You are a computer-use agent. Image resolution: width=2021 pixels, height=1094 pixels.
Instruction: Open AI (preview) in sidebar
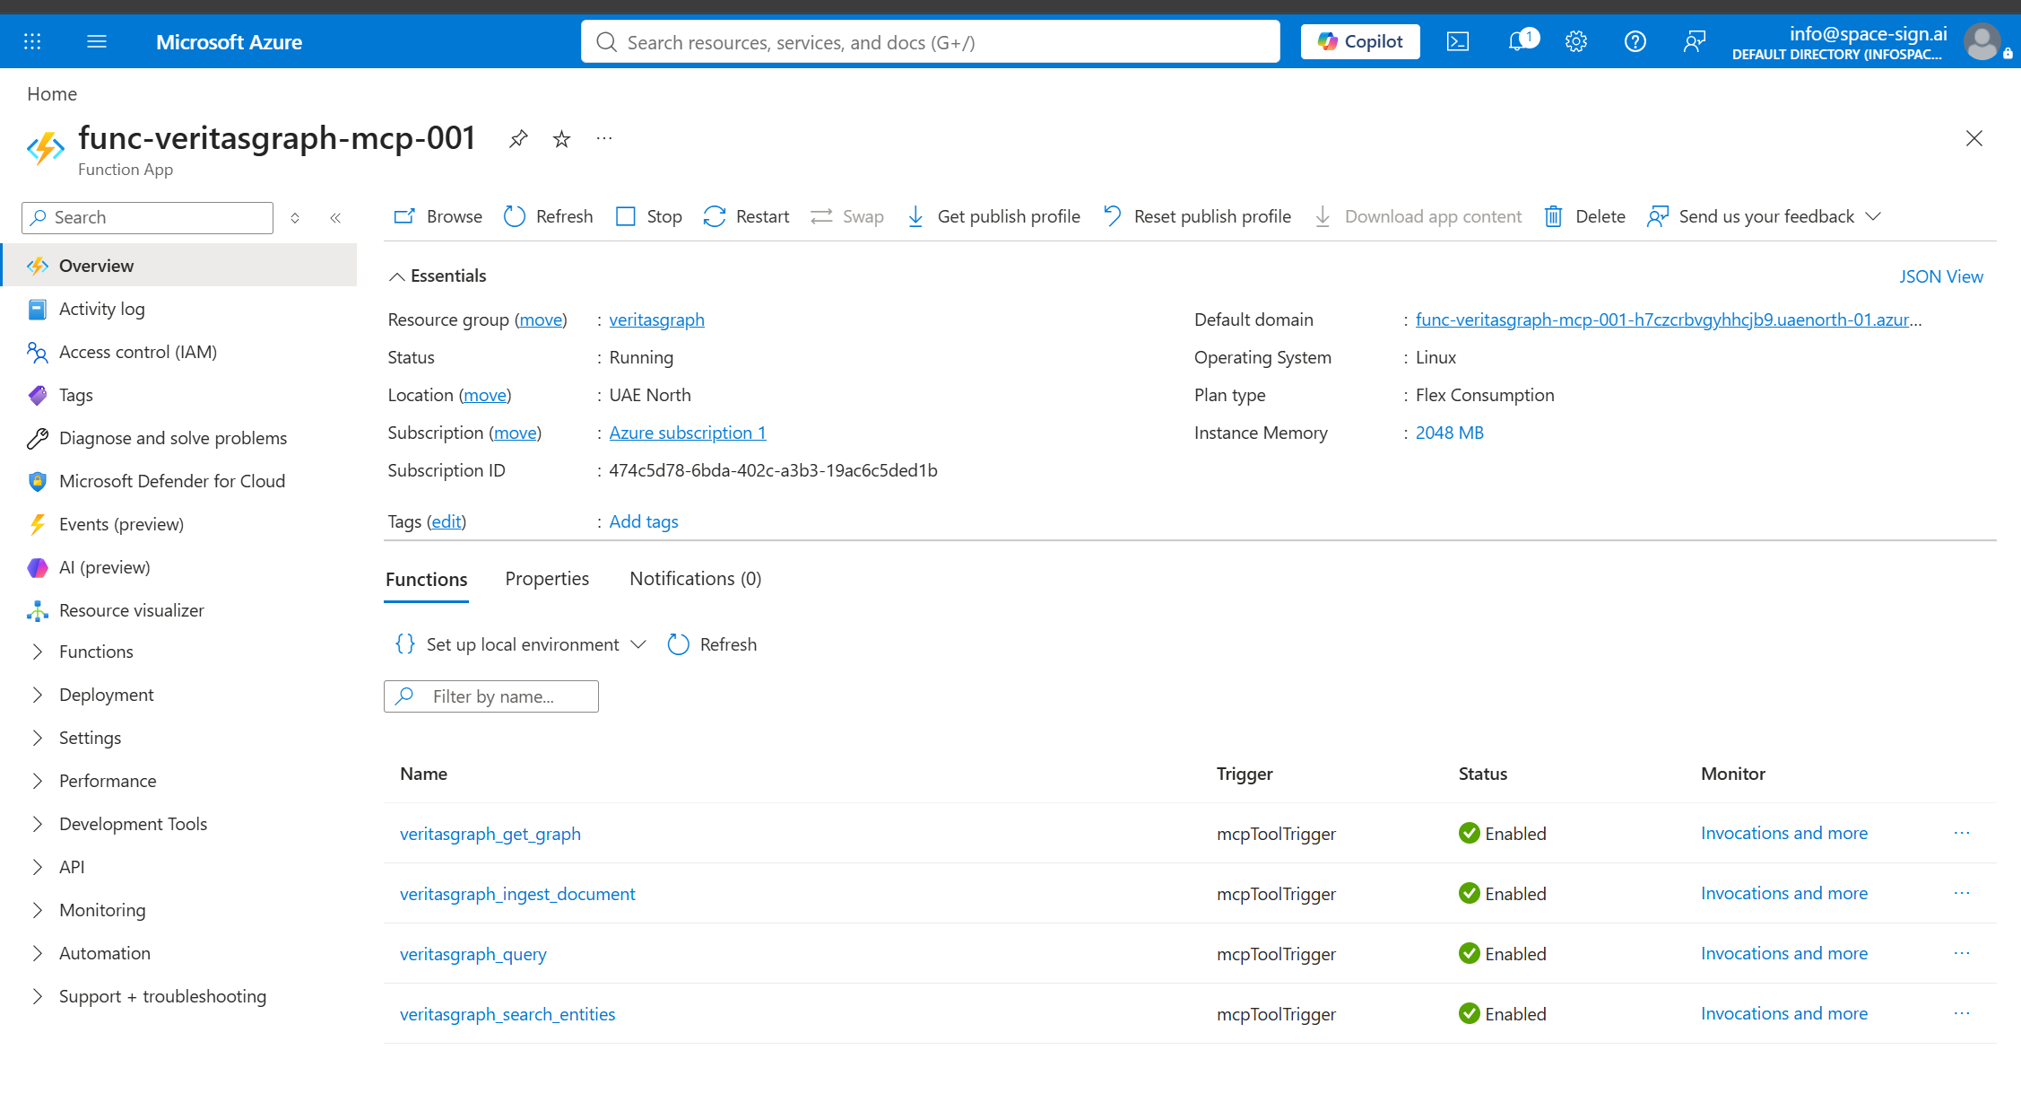[104, 567]
